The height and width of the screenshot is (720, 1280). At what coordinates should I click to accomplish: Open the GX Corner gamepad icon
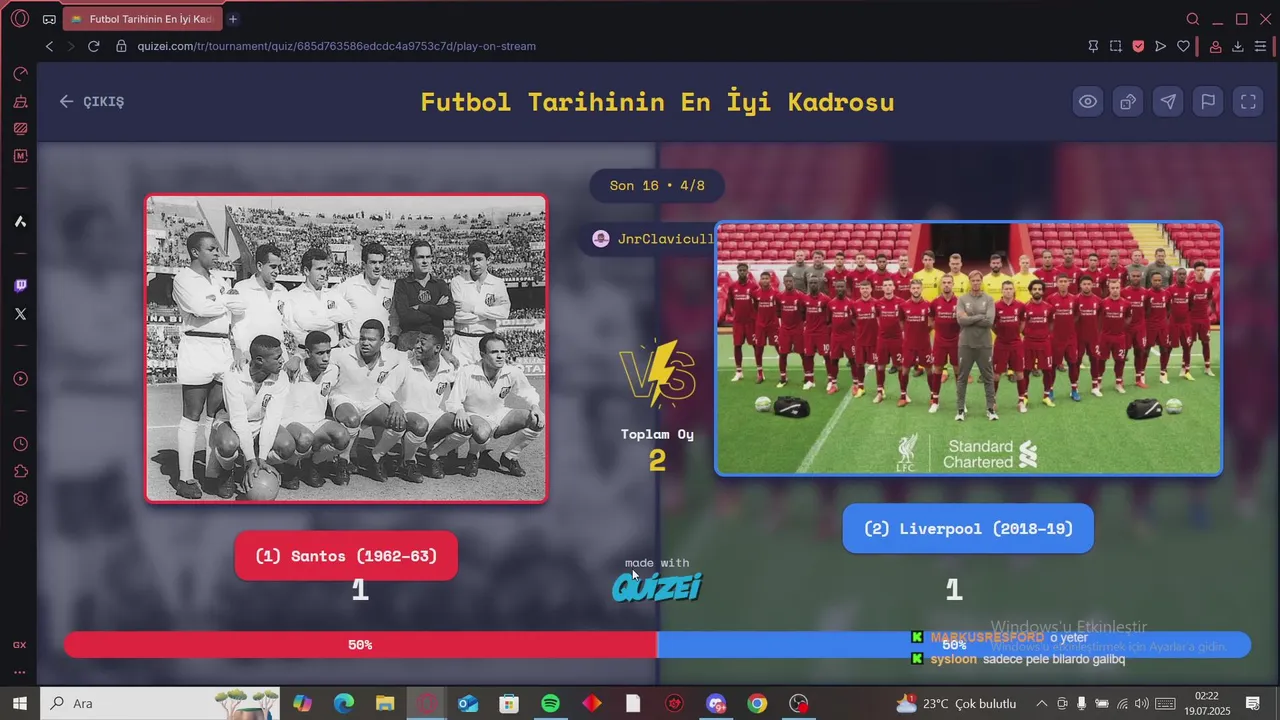click(49, 19)
